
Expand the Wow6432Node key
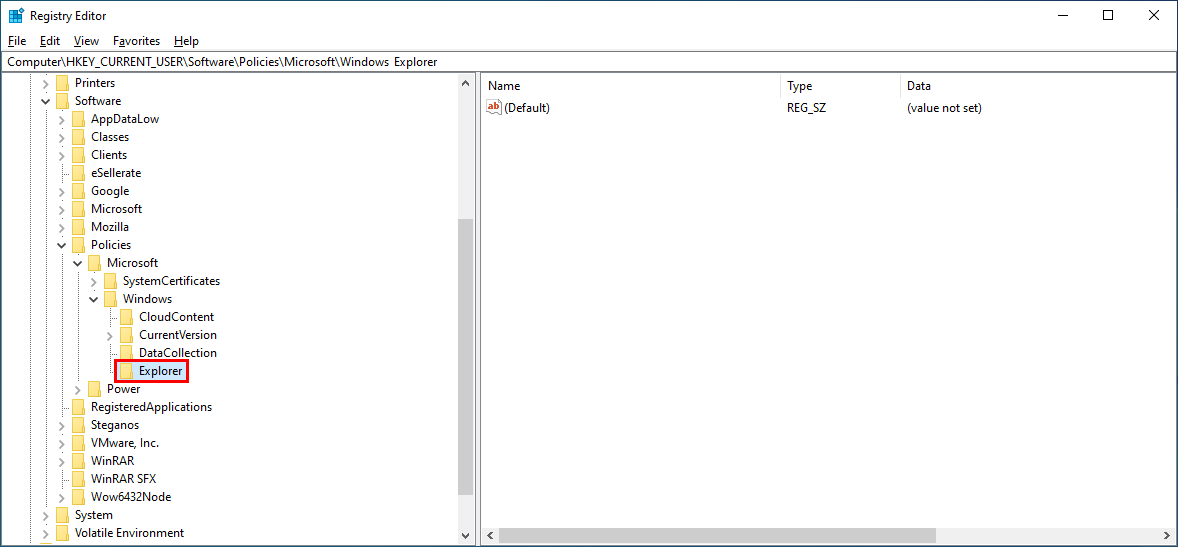point(62,497)
